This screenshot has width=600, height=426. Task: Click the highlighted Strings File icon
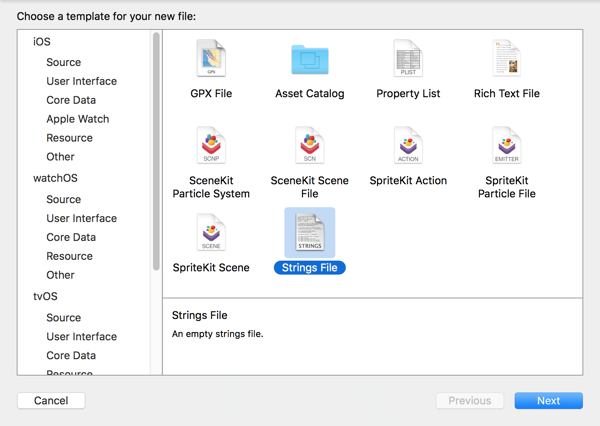(309, 233)
